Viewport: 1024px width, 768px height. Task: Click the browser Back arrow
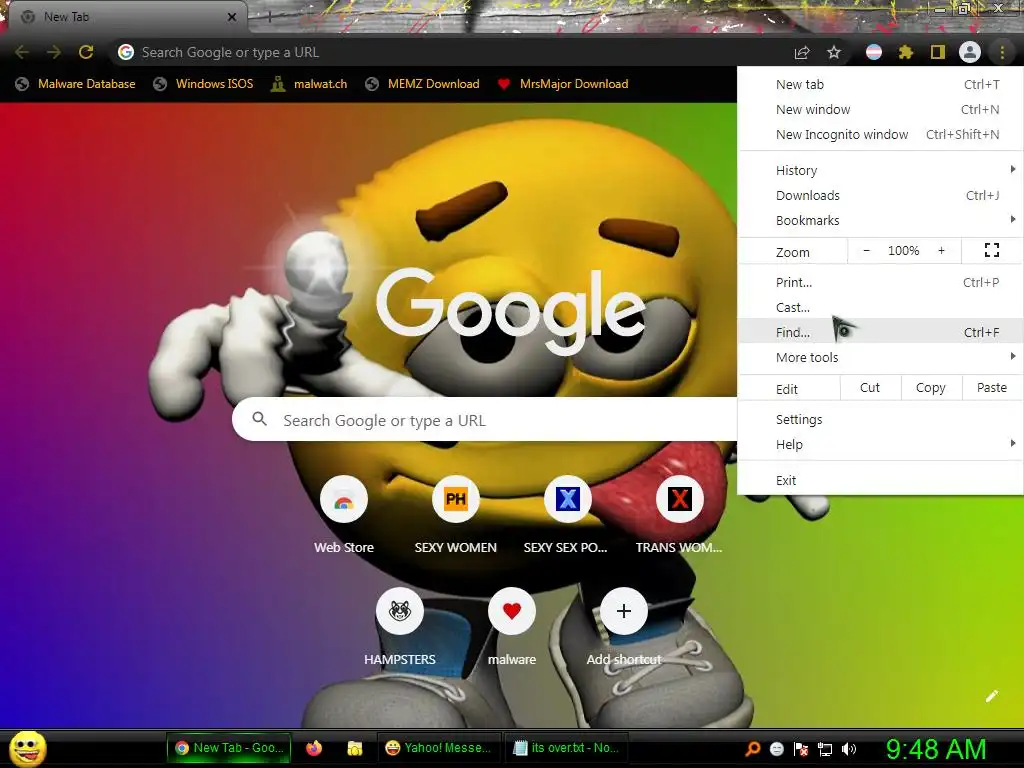click(x=22, y=52)
